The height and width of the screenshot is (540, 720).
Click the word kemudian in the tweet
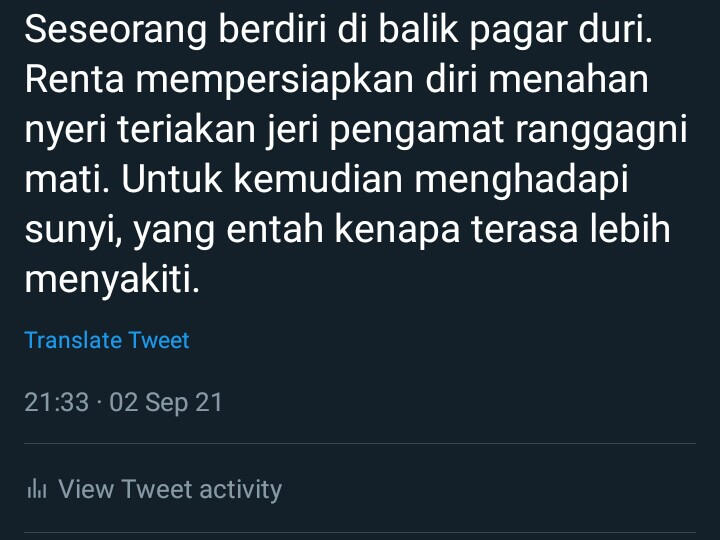pos(318,179)
